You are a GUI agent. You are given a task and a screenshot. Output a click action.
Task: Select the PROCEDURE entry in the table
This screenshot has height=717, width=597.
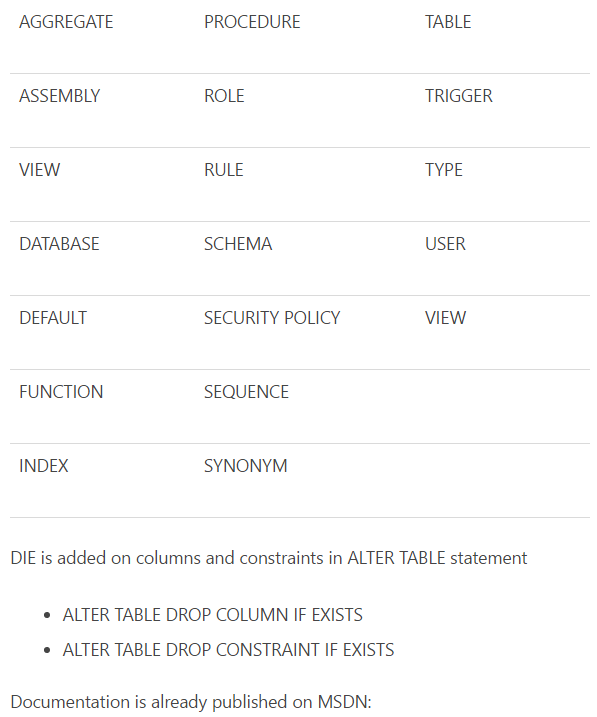(252, 22)
